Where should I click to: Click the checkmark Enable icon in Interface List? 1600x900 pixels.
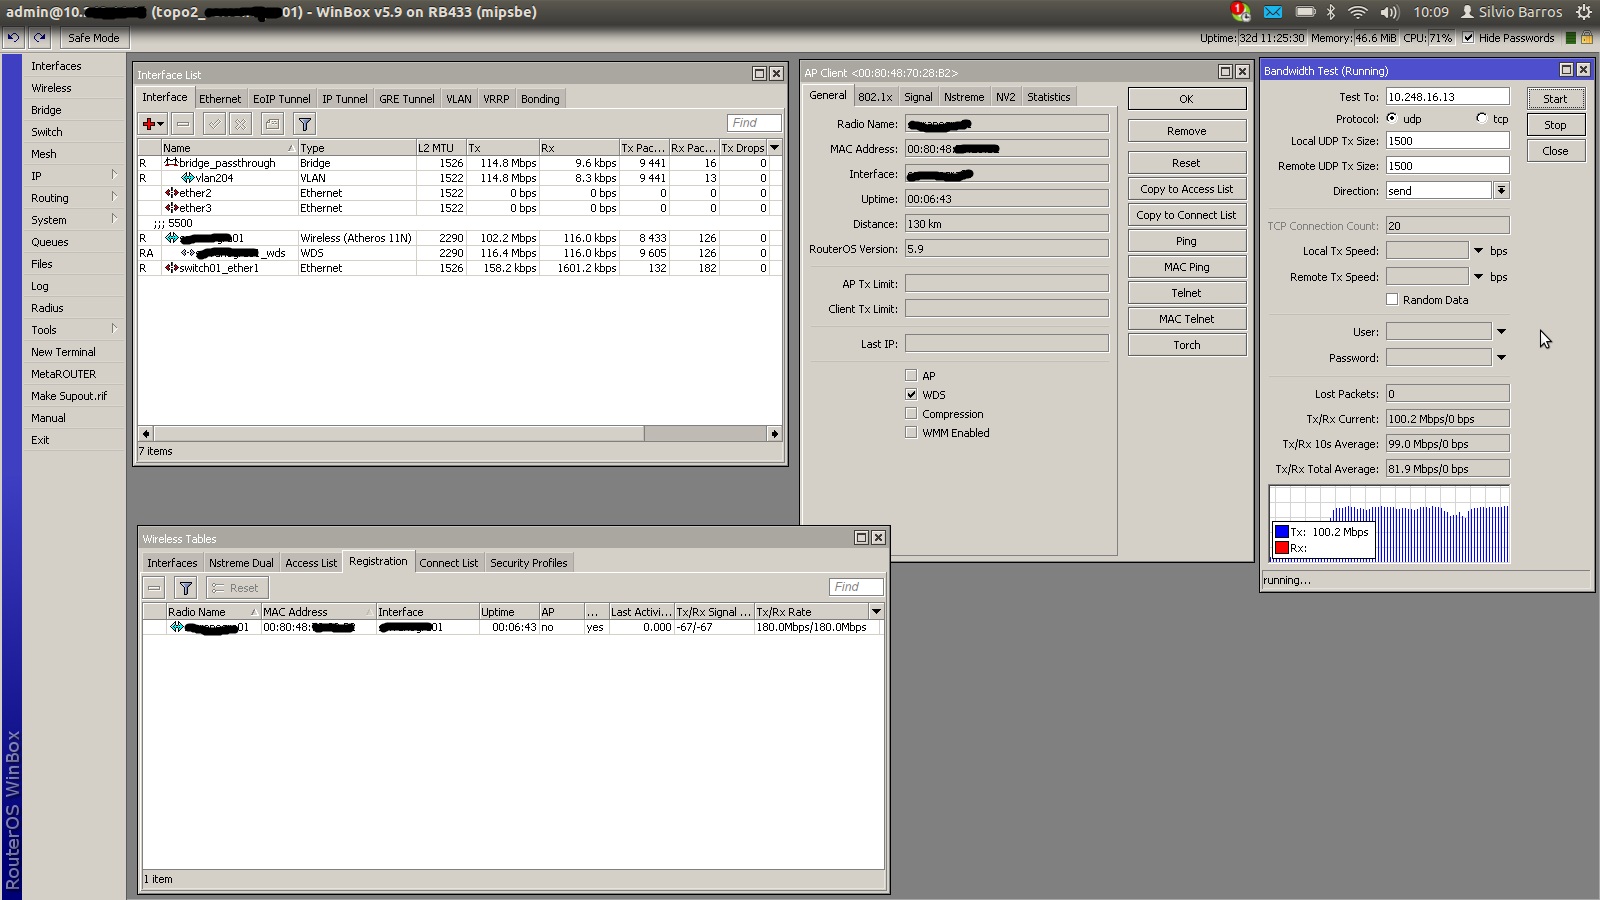[x=214, y=124]
